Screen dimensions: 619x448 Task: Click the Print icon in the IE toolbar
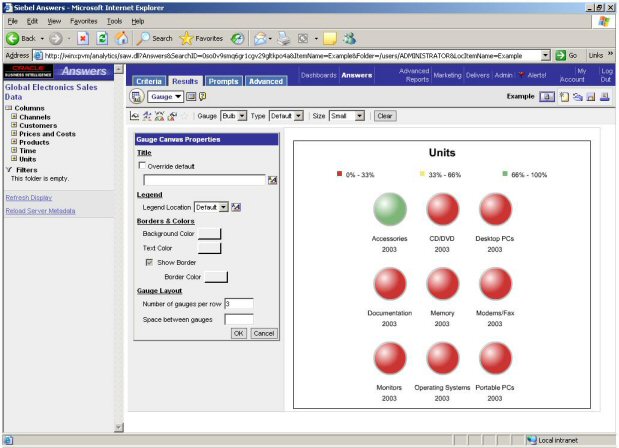283,38
